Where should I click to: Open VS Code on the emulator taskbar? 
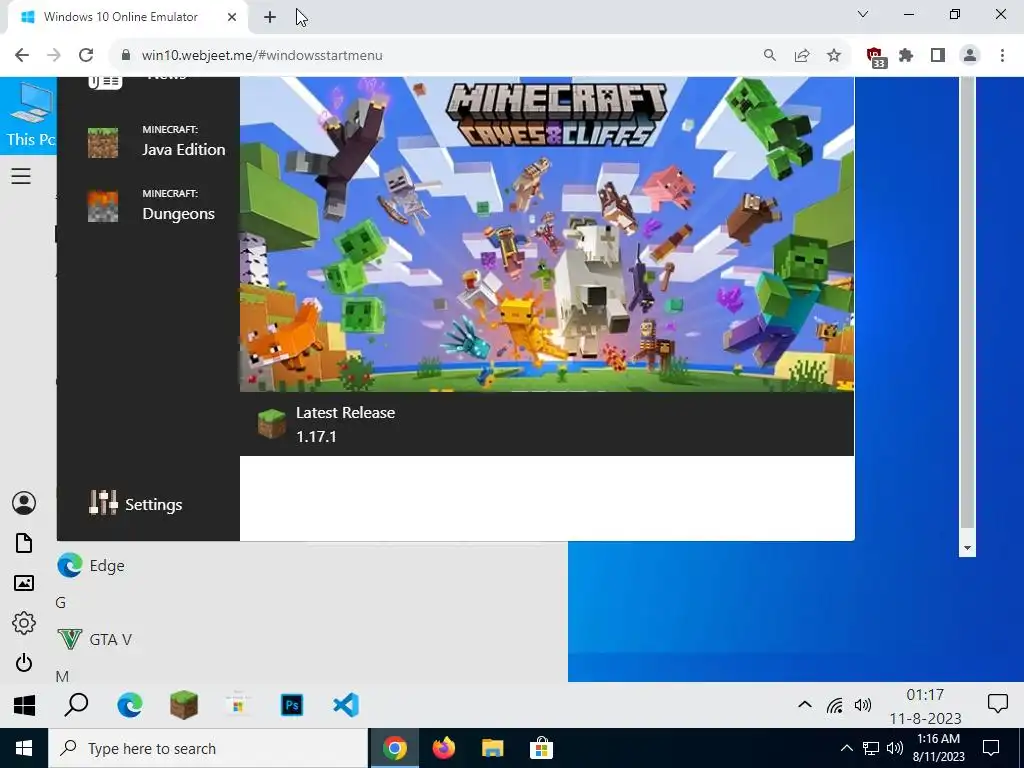click(x=346, y=705)
